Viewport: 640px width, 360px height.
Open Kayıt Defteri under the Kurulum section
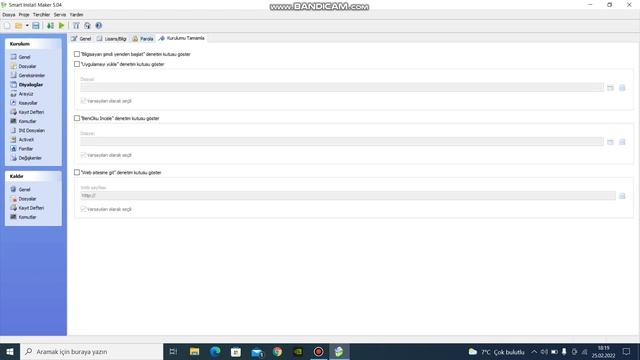(31, 112)
